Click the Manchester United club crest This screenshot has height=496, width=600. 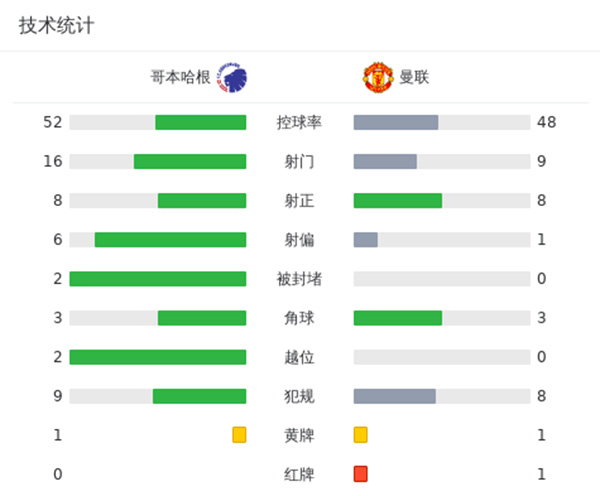point(377,76)
